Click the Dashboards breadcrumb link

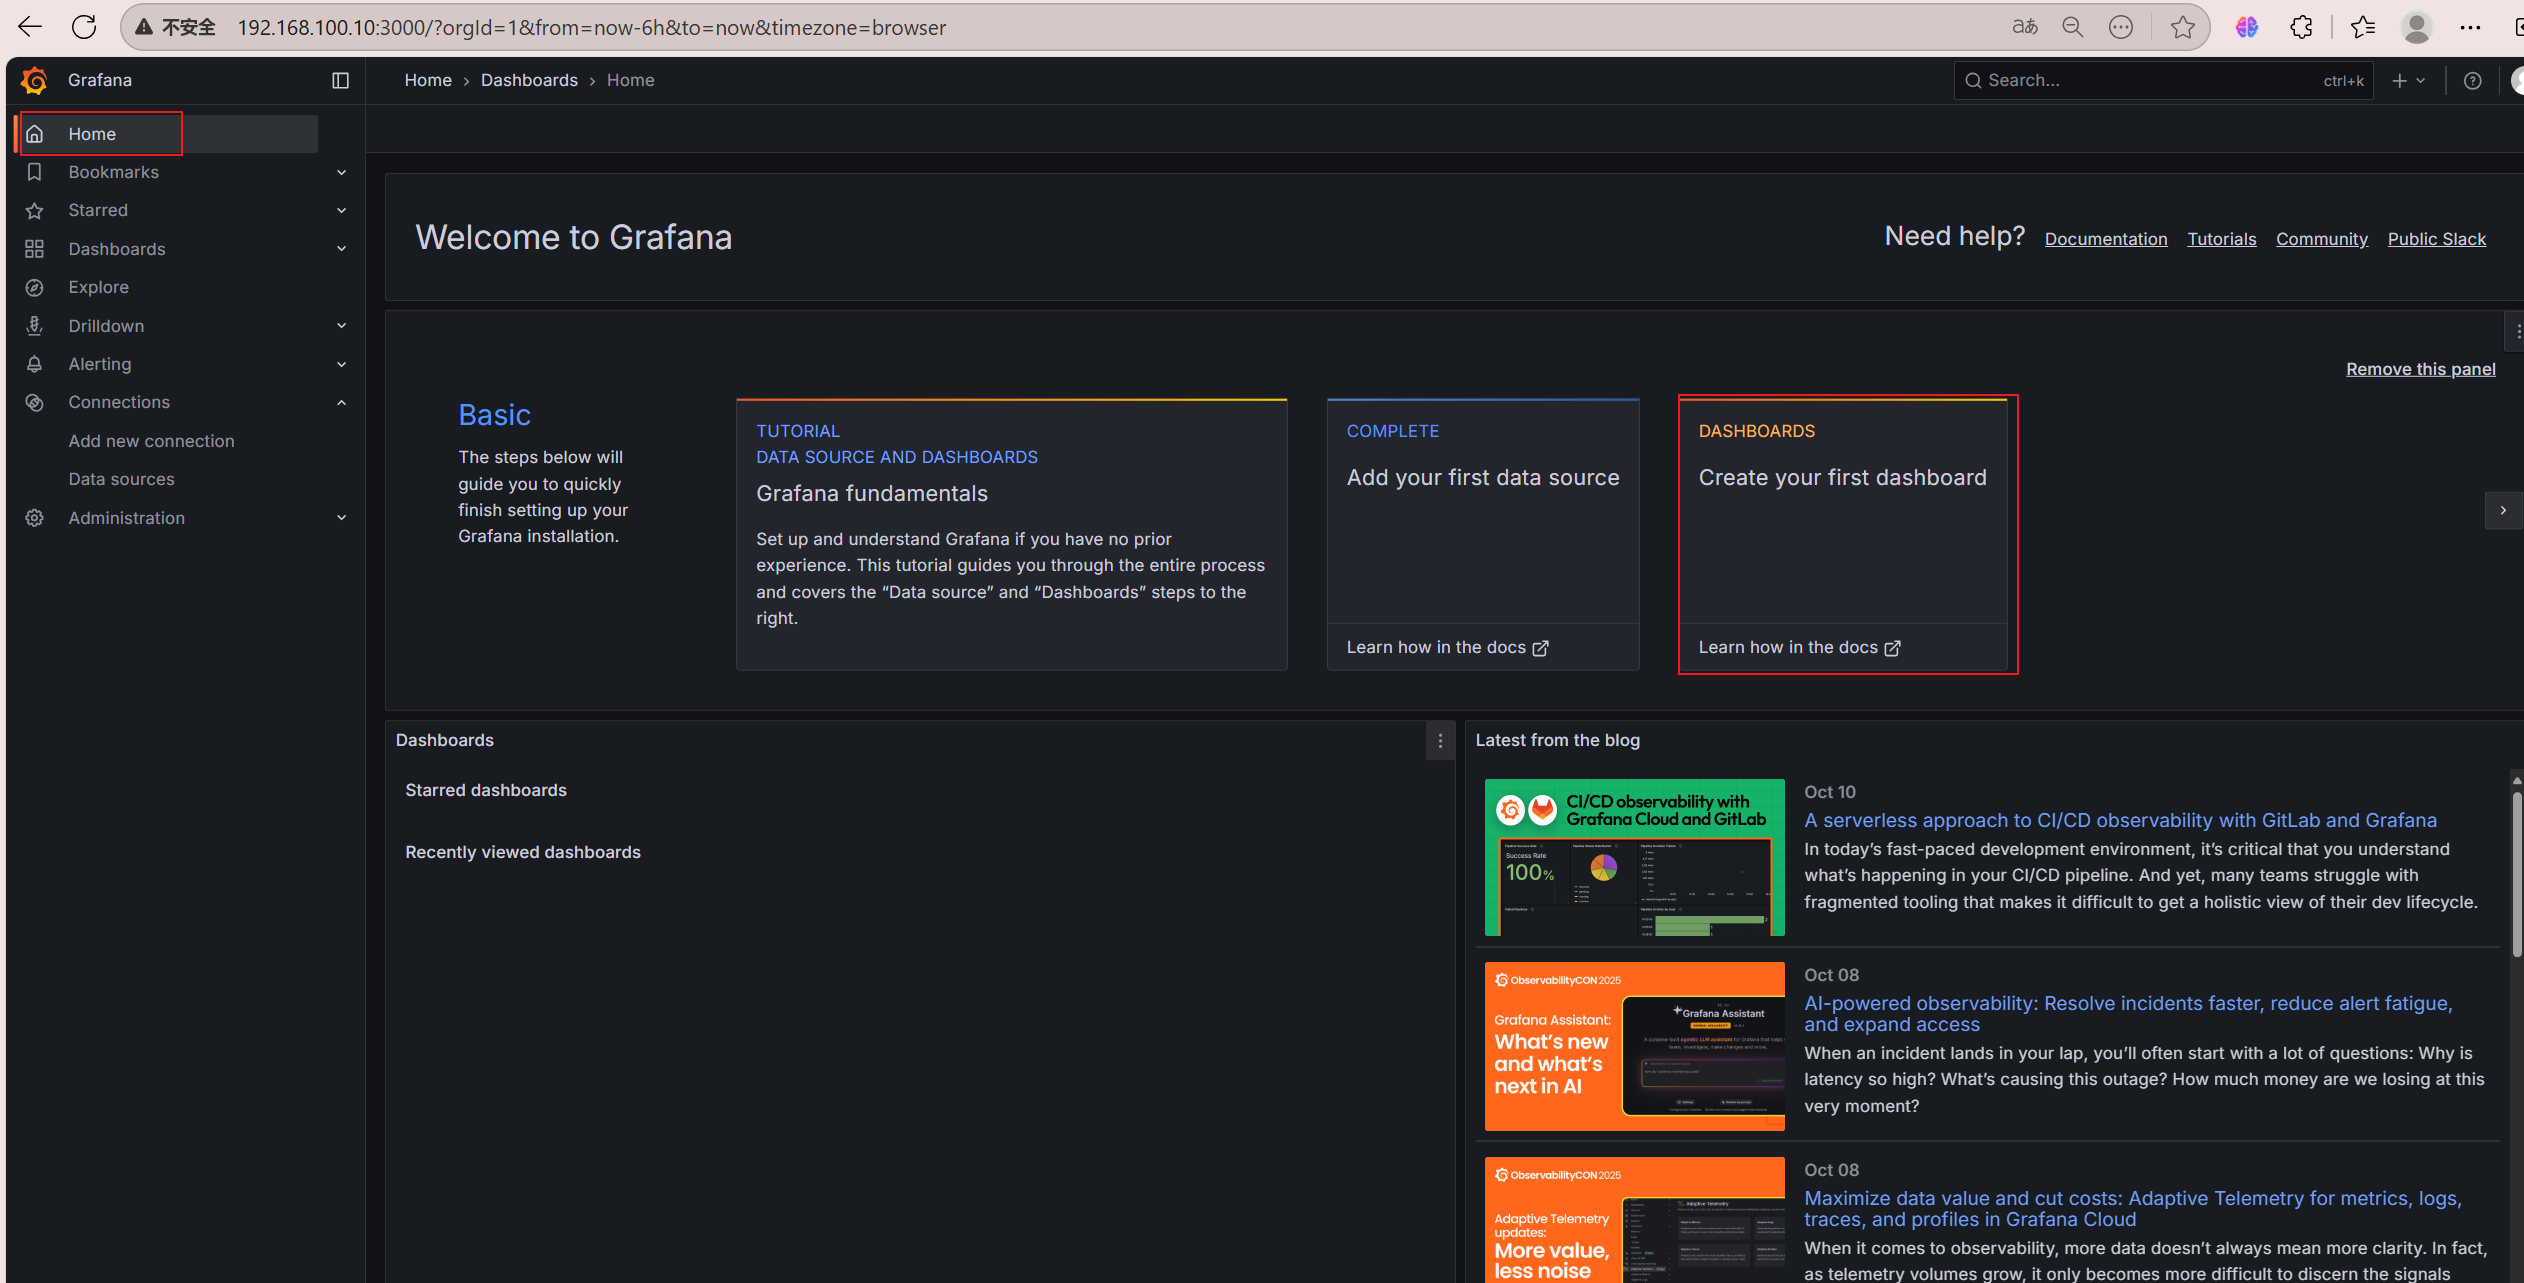[x=529, y=80]
